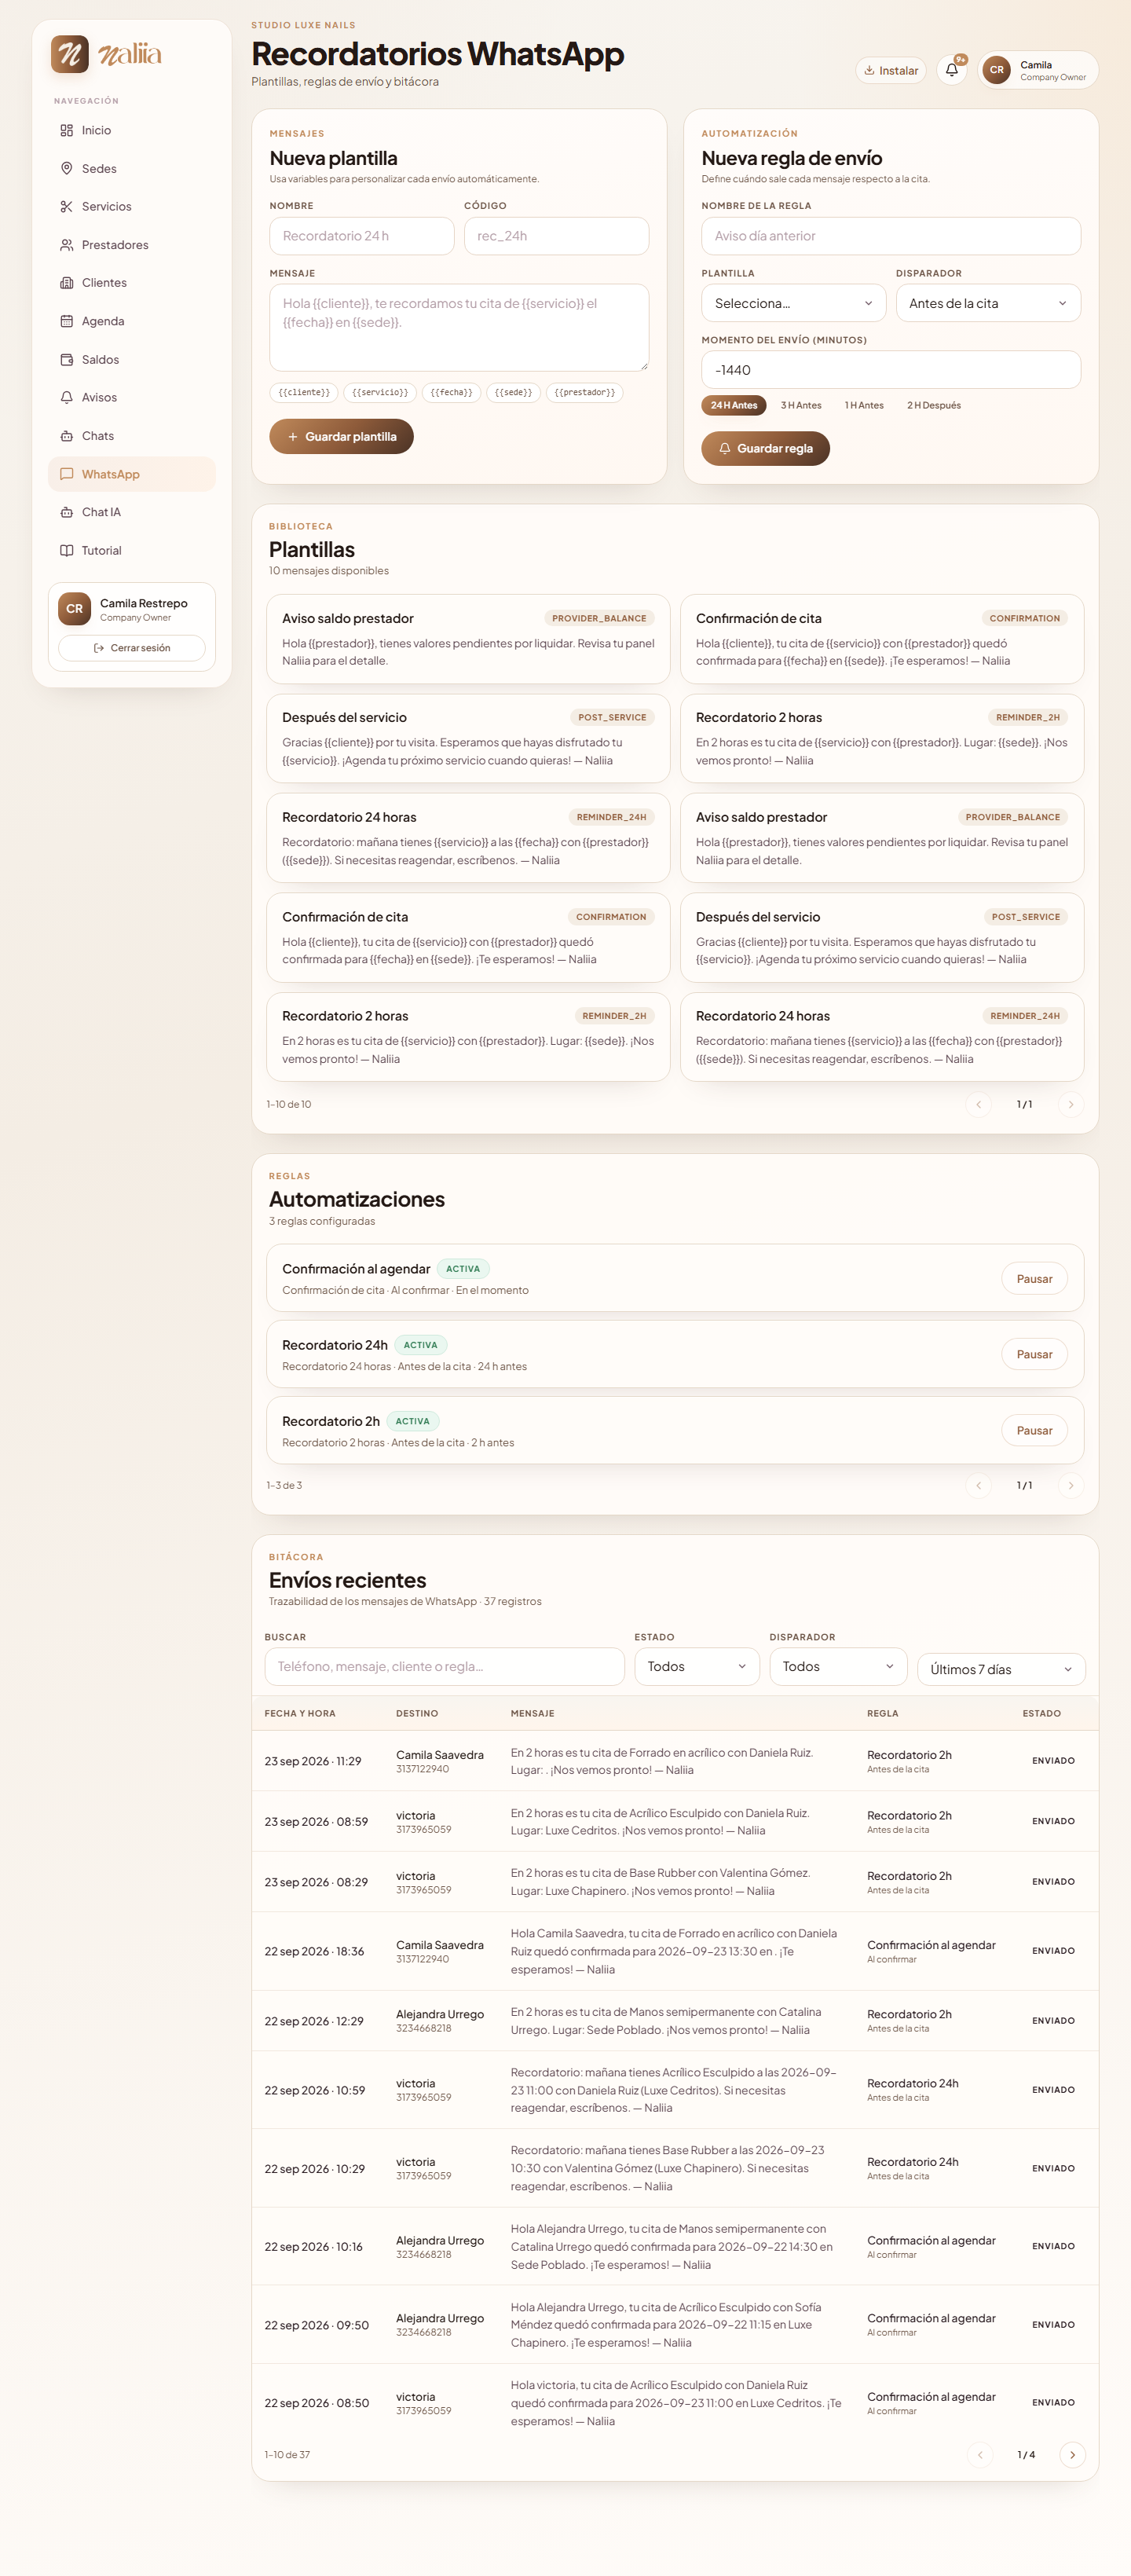Click the Chat IA bot icon
The image size is (1131, 2576).
click(x=67, y=512)
